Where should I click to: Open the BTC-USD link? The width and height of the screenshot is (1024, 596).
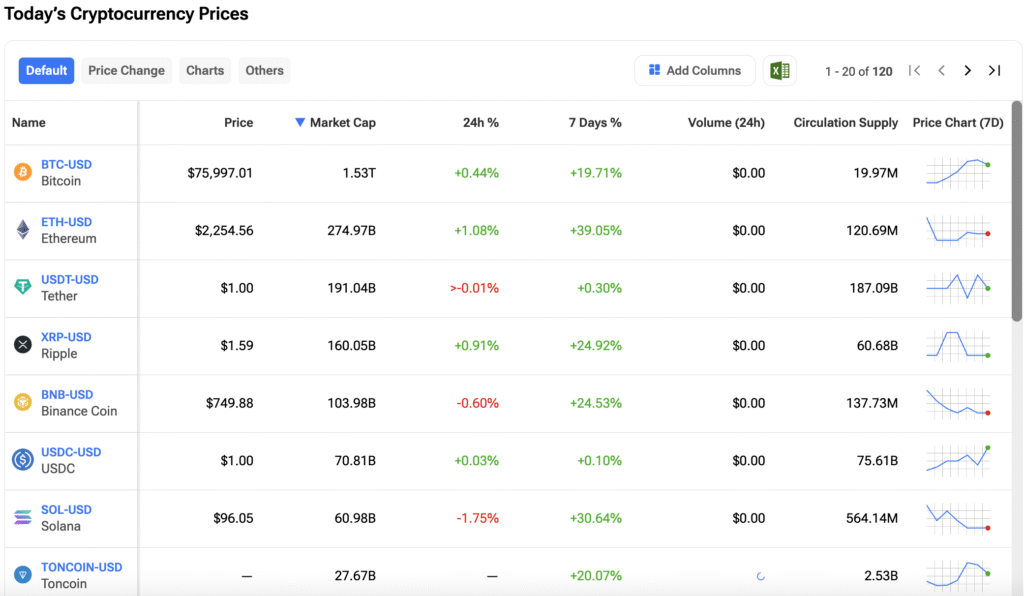(x=66, y=165)
